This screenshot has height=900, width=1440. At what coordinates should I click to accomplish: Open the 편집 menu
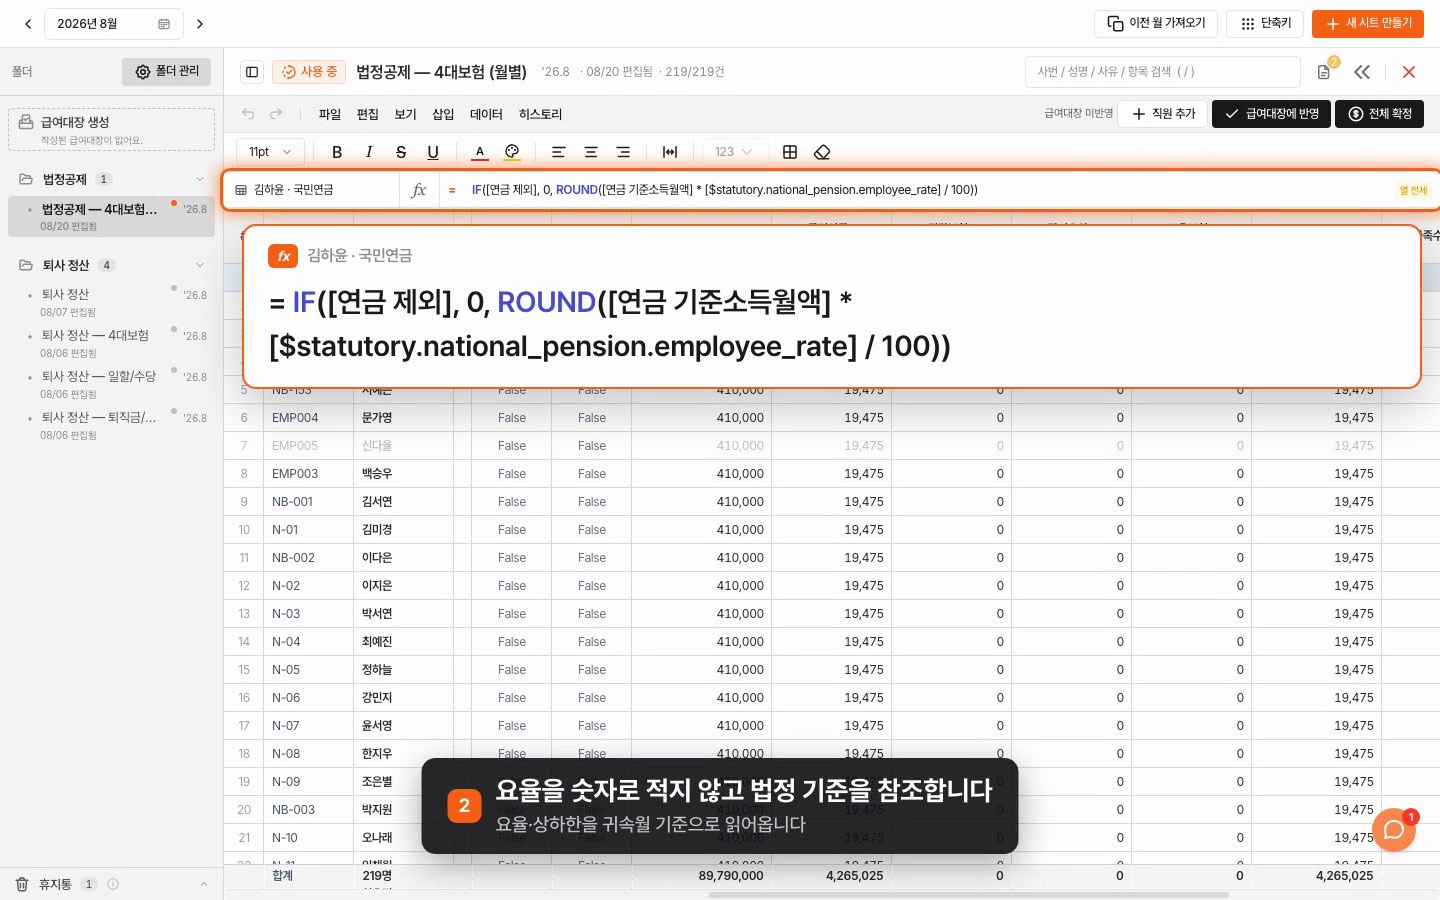click(x=368, y=114)
